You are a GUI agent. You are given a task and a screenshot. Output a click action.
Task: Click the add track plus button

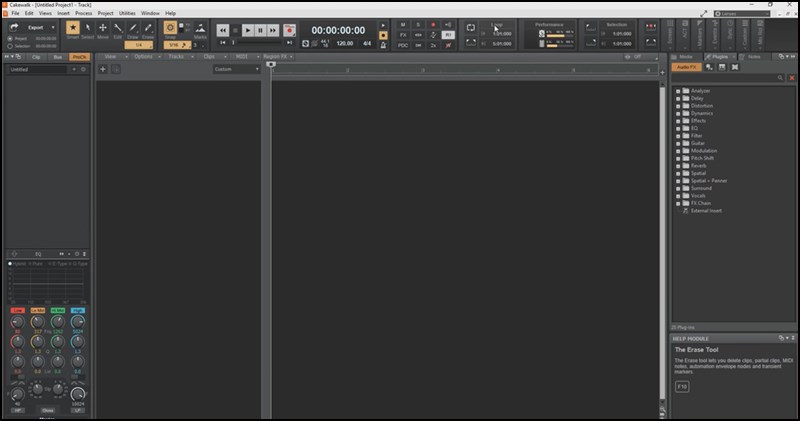click(x=104, y=69)
